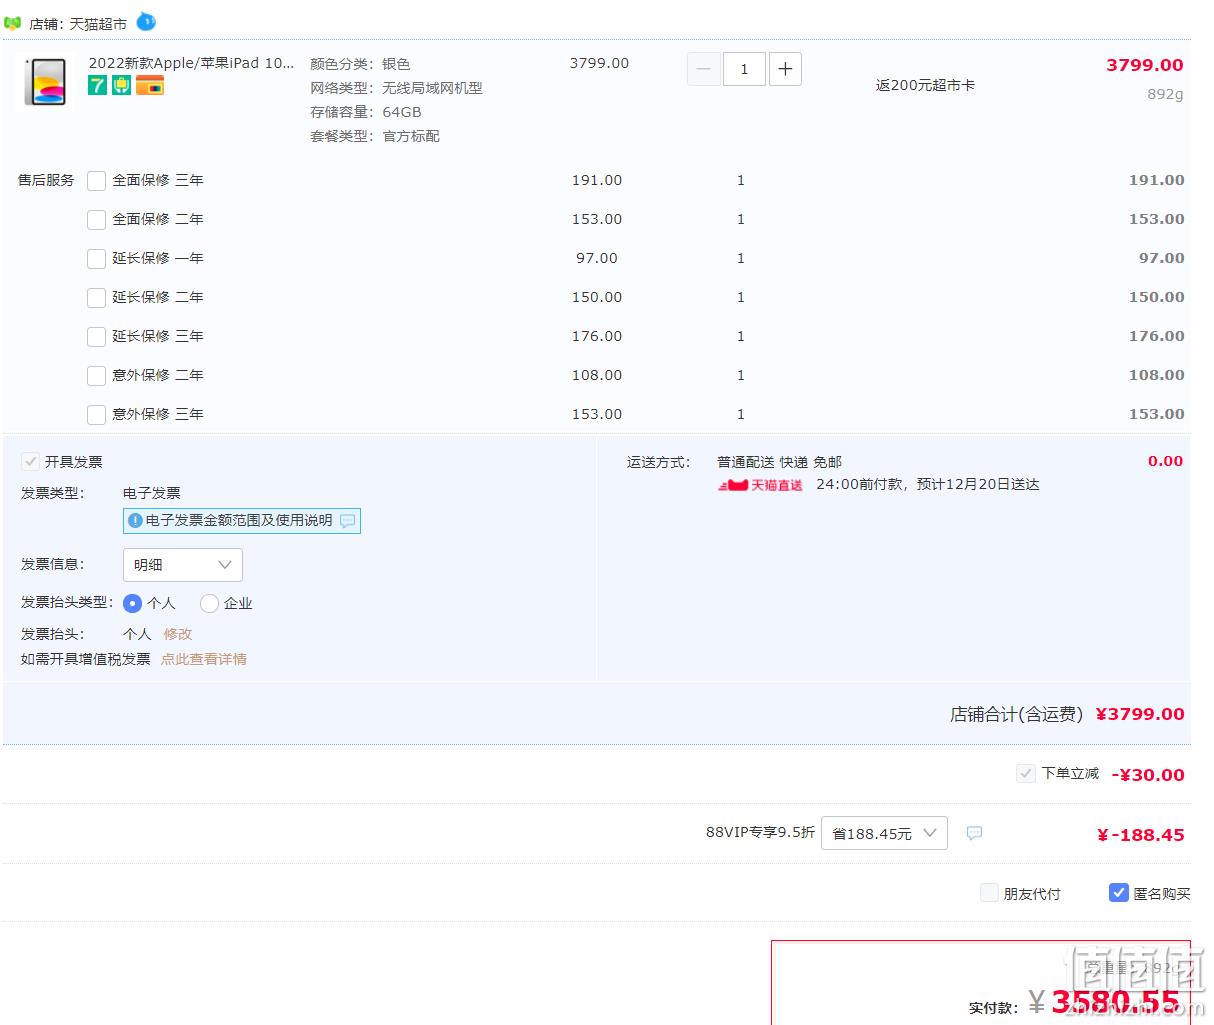Check 意外保修 二年 warranty option

[96, 376]
